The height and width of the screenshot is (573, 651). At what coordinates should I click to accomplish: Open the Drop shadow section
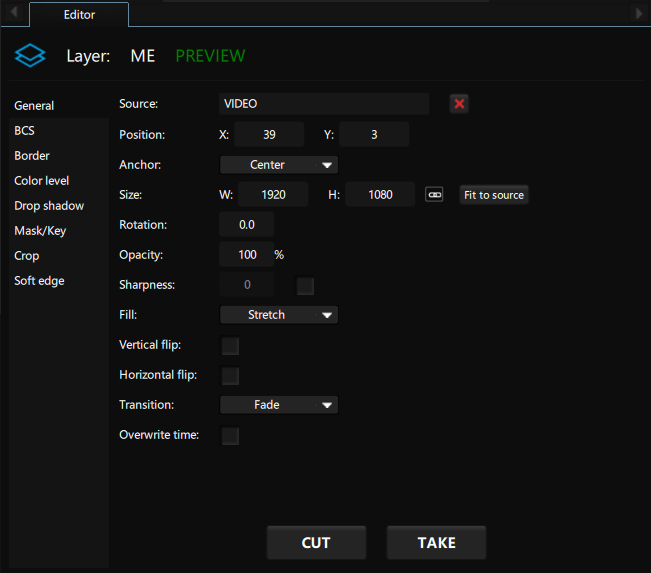point(59,206)
